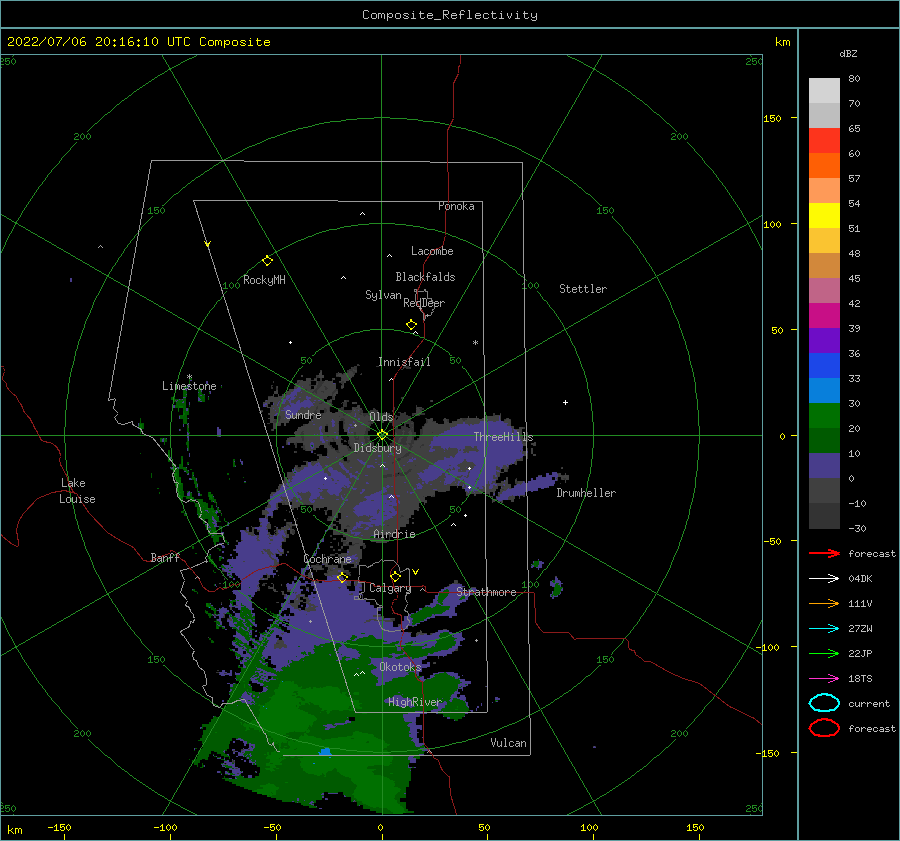
Task: Click the yellow diamond marker near RockyMH
Action: [267, 261]
